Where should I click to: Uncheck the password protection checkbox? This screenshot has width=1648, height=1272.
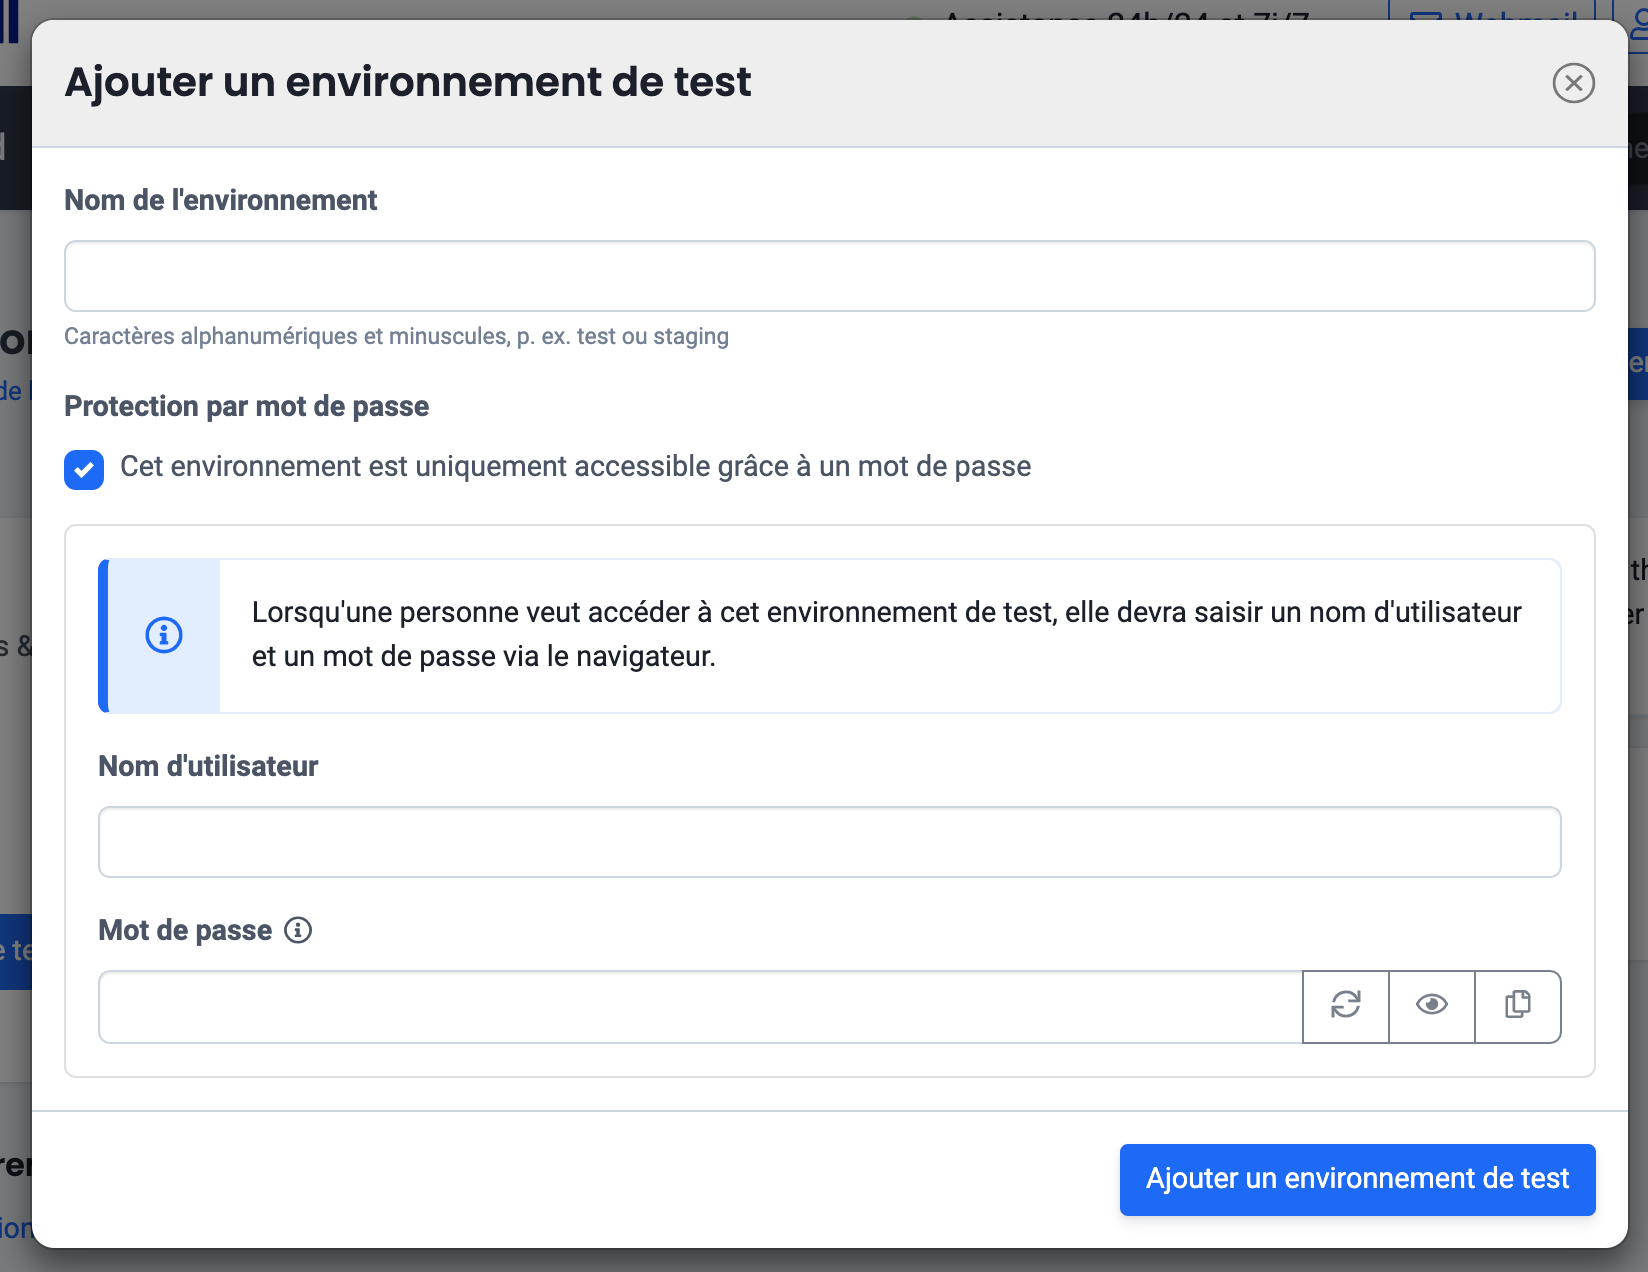pos(84,469)
